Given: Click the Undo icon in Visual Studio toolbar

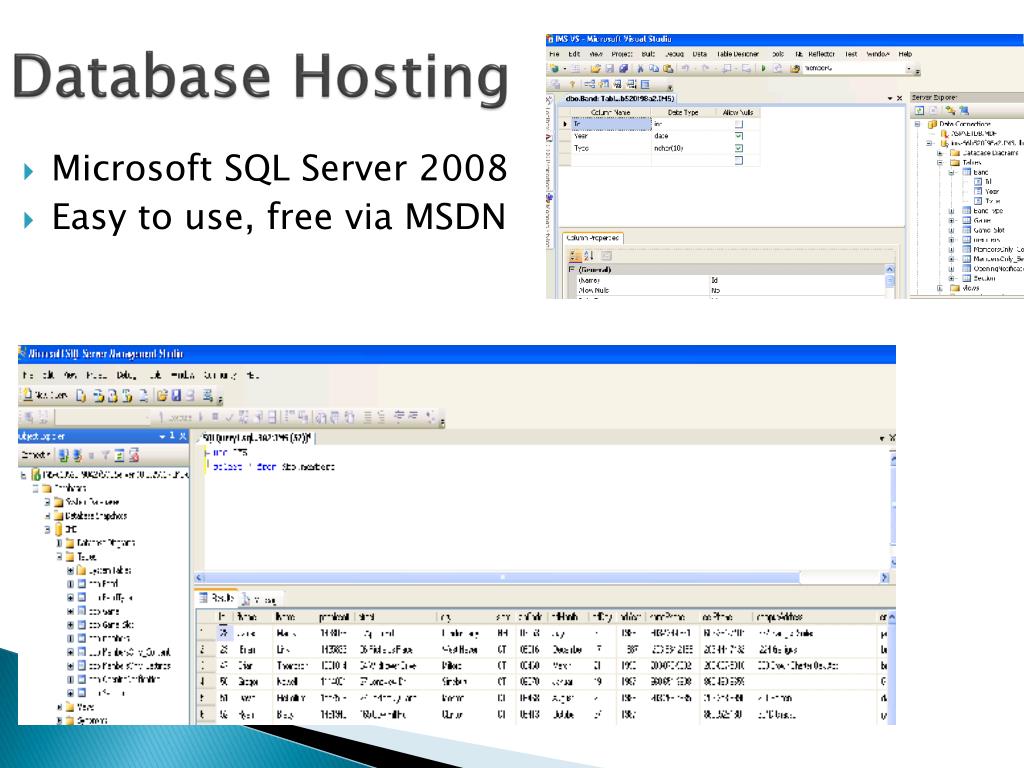Looking at the screenshot, I should click(685, 69).
